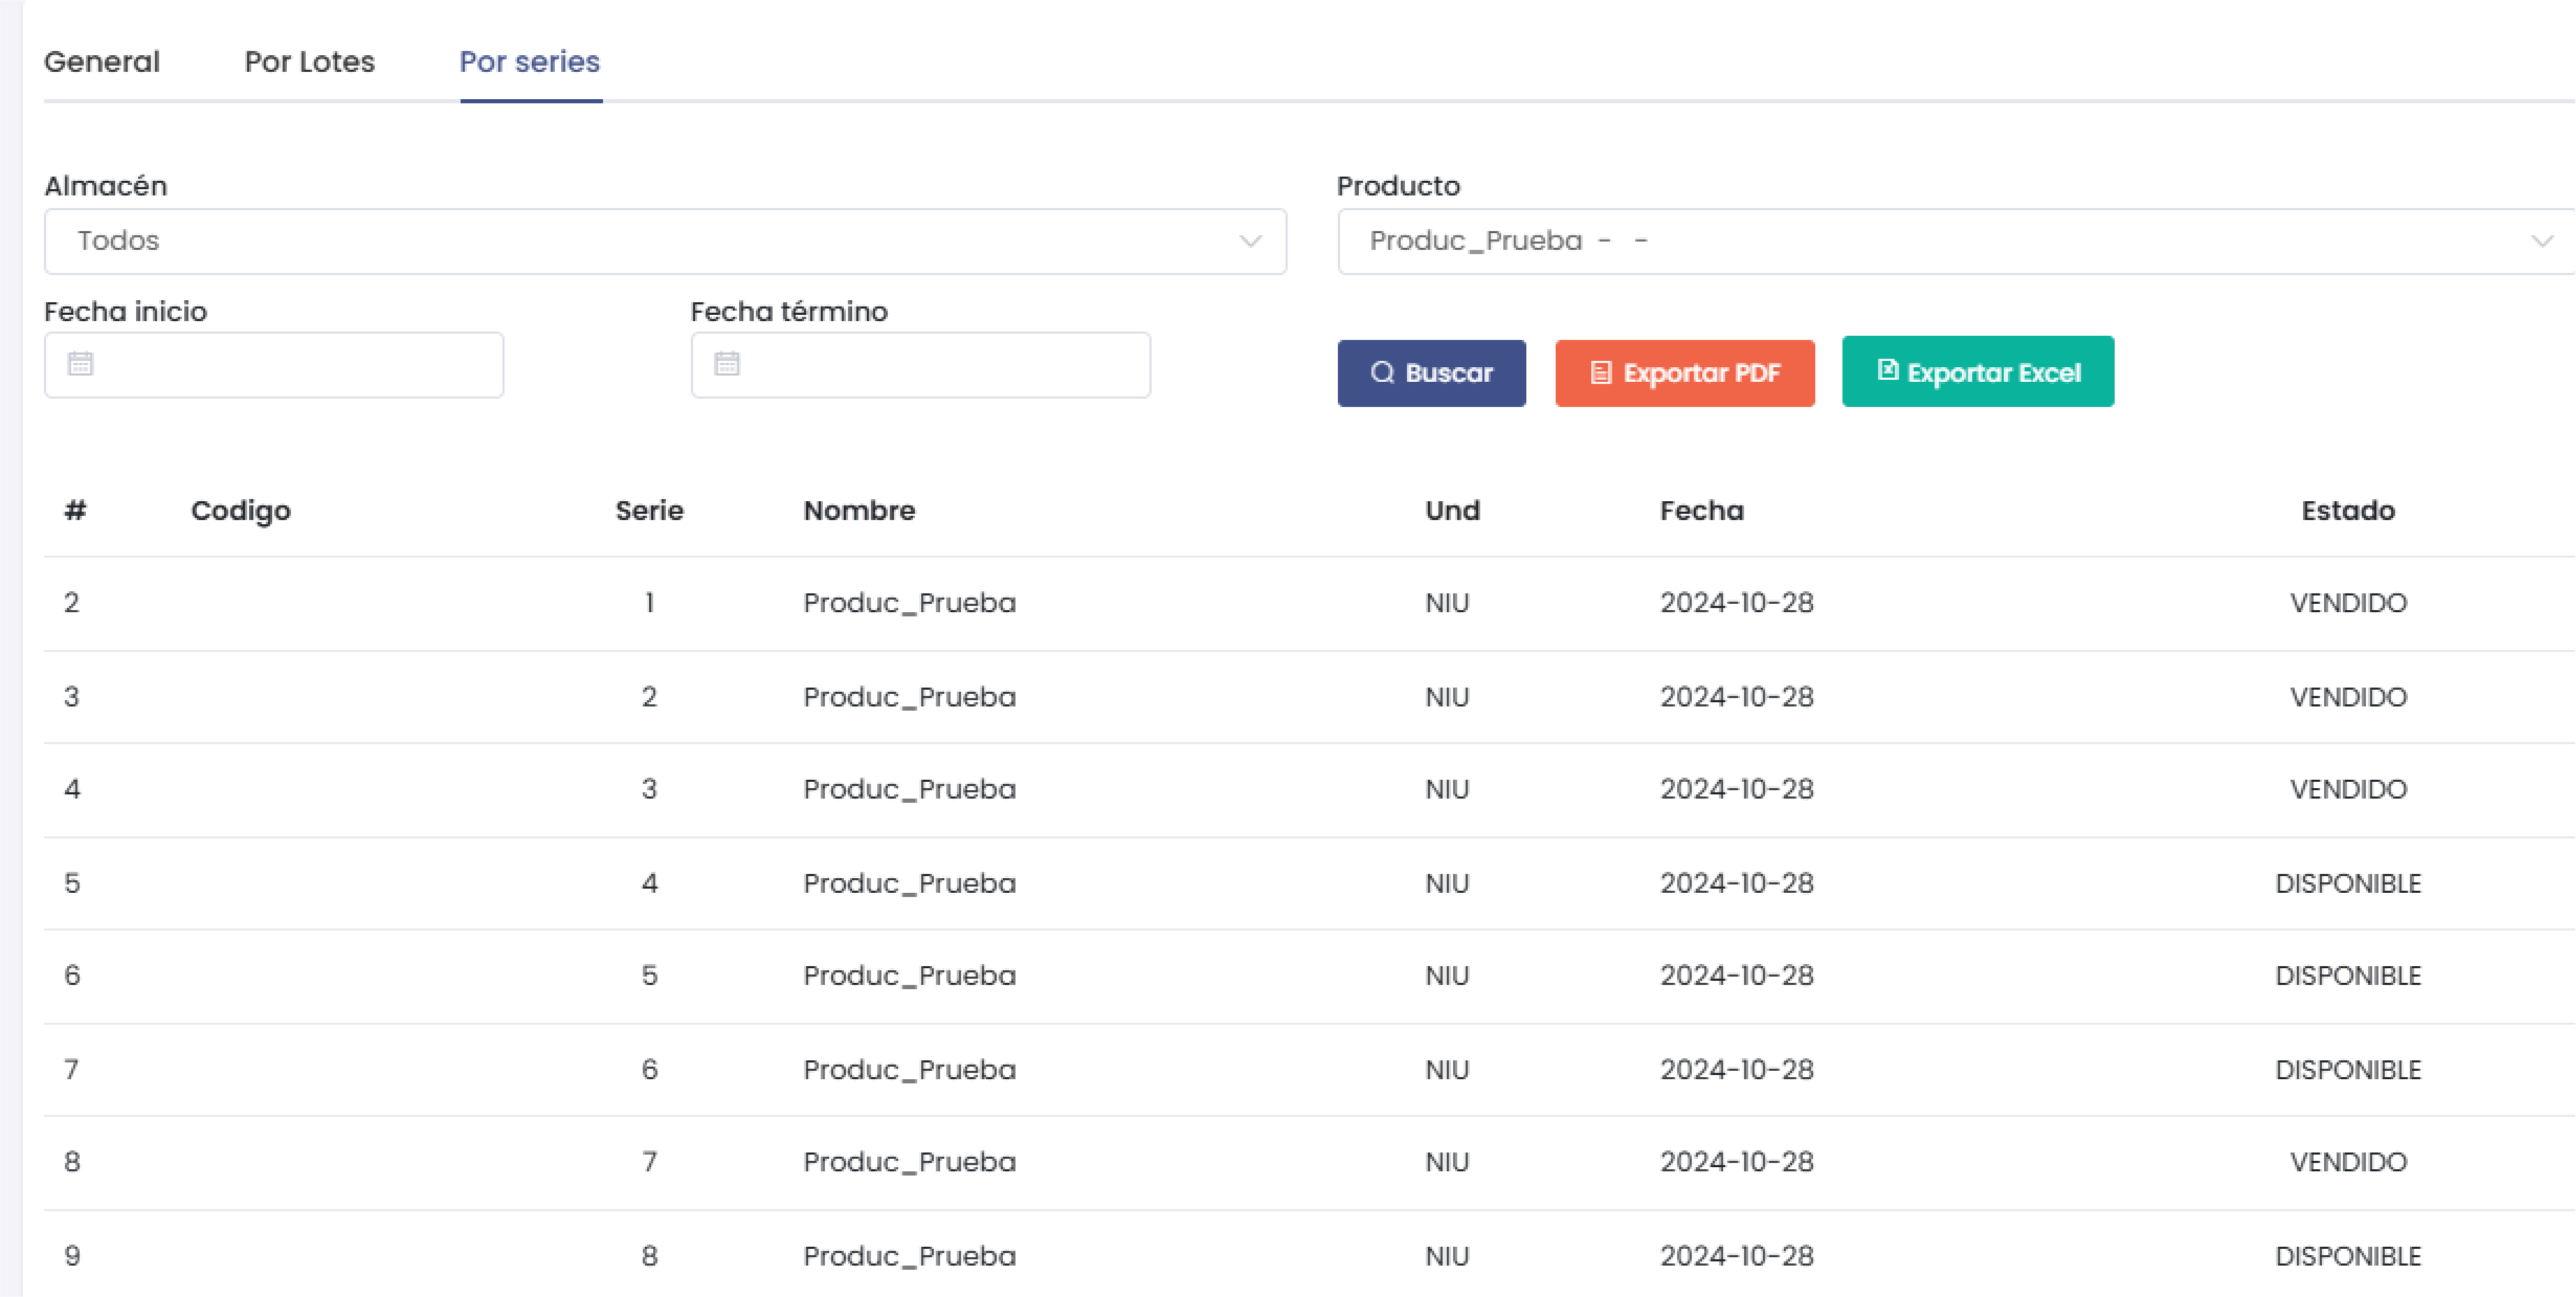Click the Fecha inicio calendar icon
The image size is (2576, 1297).
pos(80,364)
